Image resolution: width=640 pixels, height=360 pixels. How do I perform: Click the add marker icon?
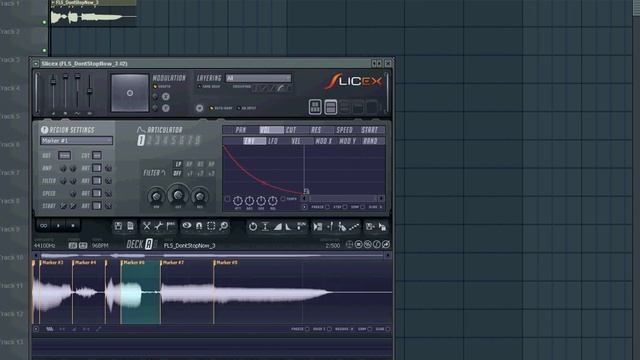(330, 227)
